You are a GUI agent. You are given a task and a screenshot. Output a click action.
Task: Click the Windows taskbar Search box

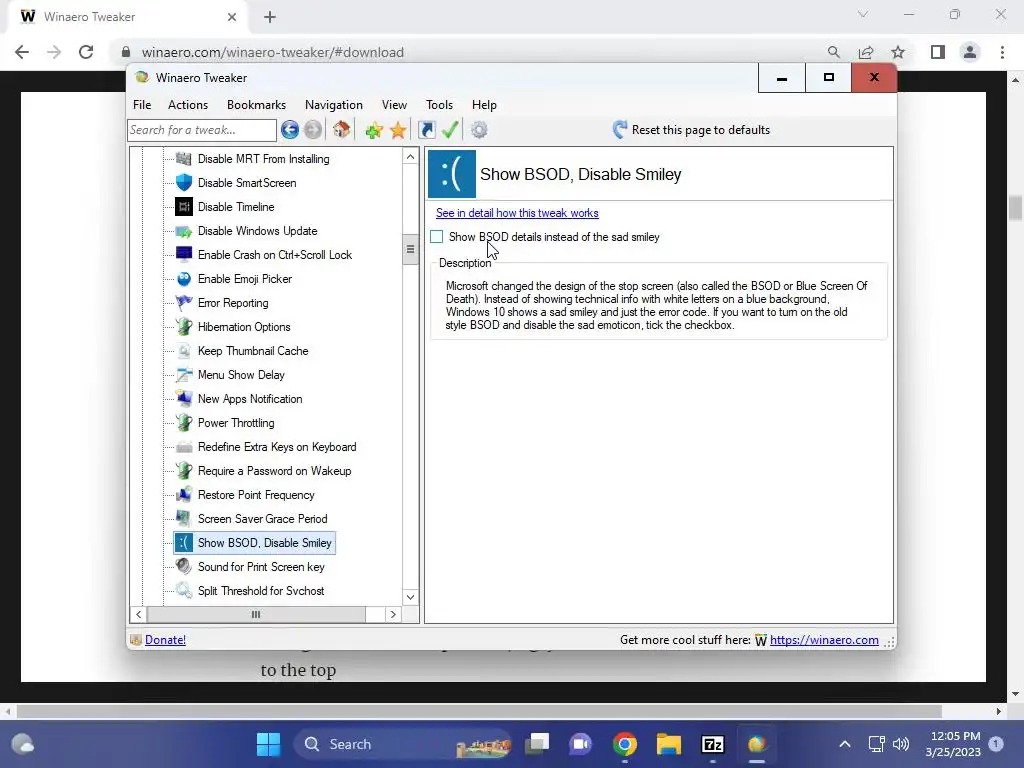[402, 744]
